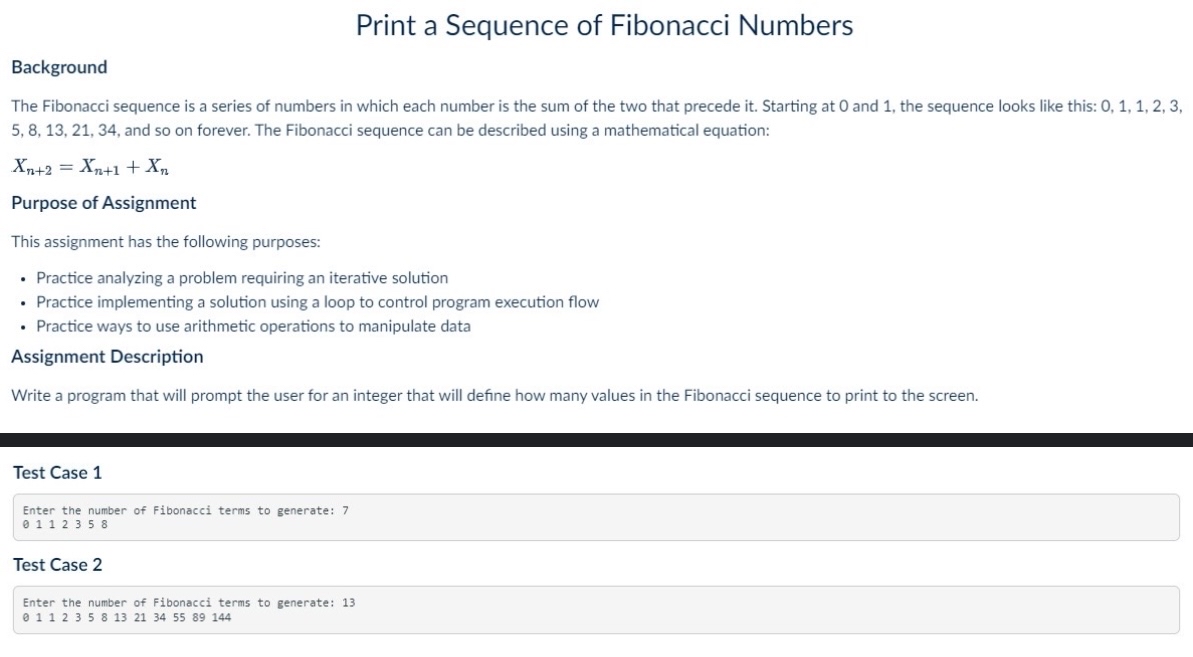Click the Test Case 2 prompt line ending in 13

click(x=188, y=603)
